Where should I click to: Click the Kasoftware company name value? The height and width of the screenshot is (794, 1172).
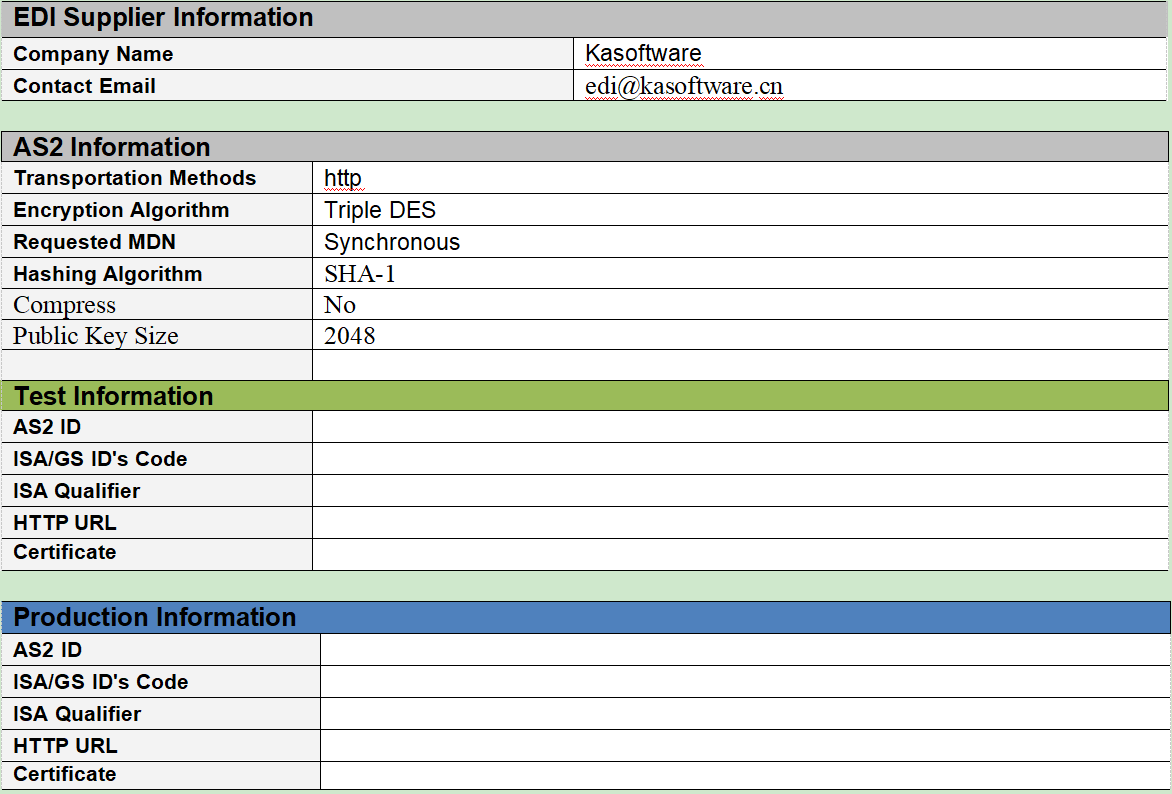pos(643,54)
